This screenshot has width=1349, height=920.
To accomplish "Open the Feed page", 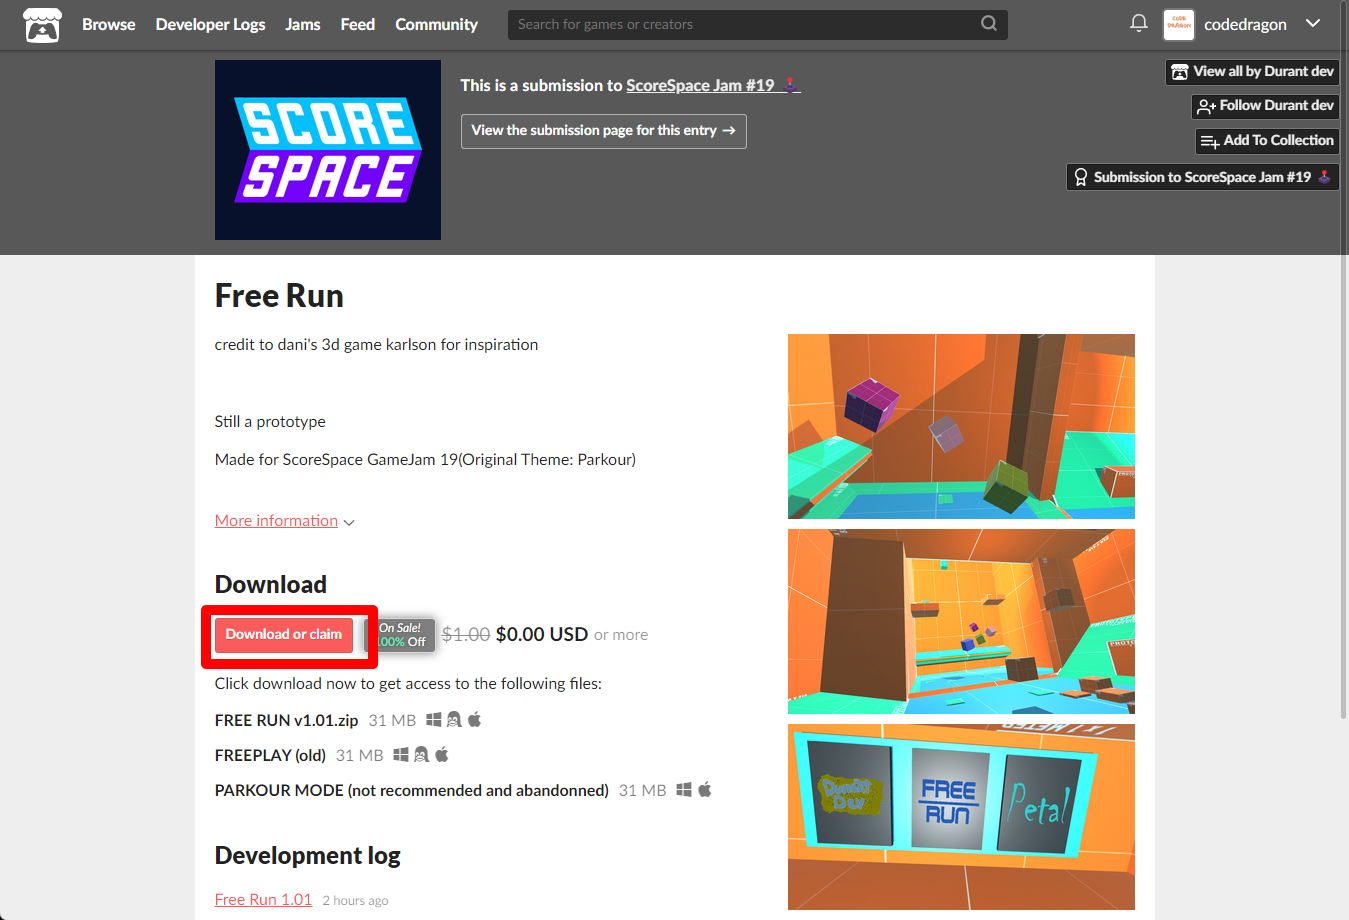I will 357,24.
